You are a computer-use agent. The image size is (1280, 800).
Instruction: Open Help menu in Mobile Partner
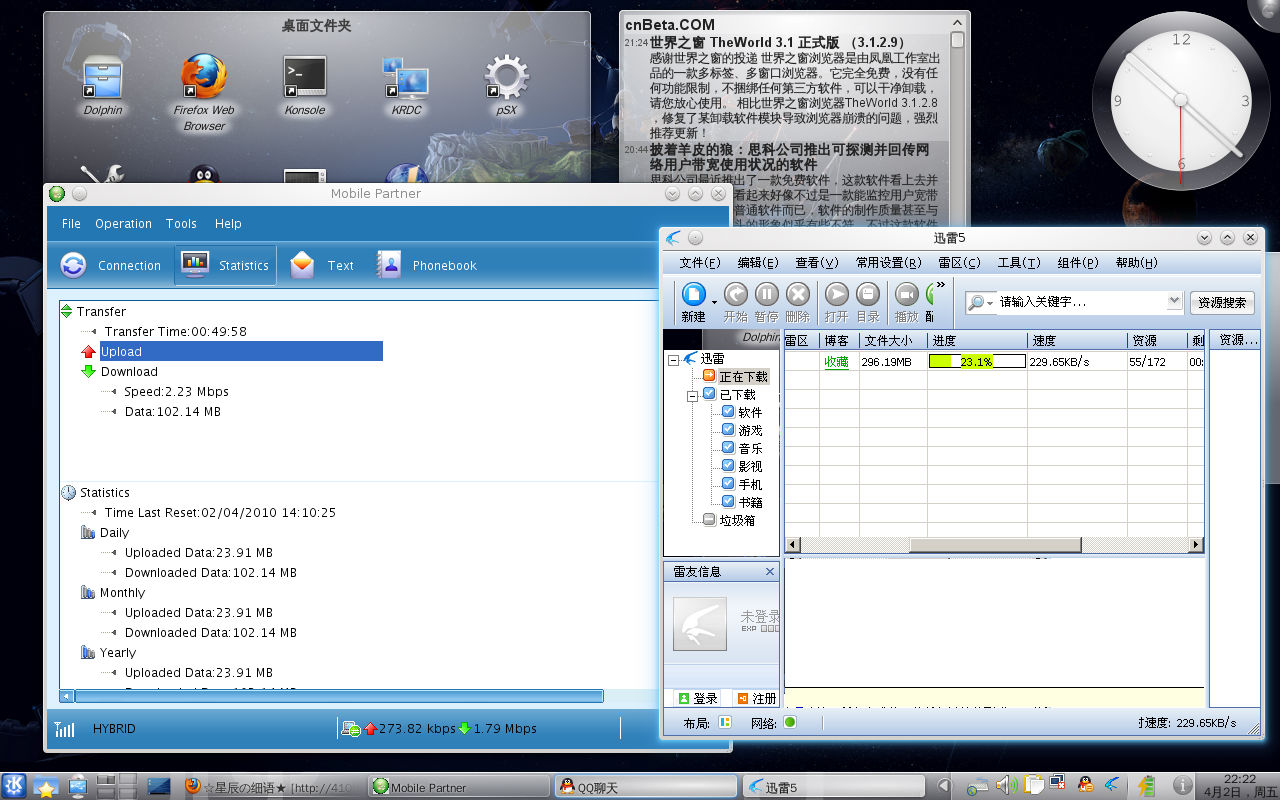point(228,223)
